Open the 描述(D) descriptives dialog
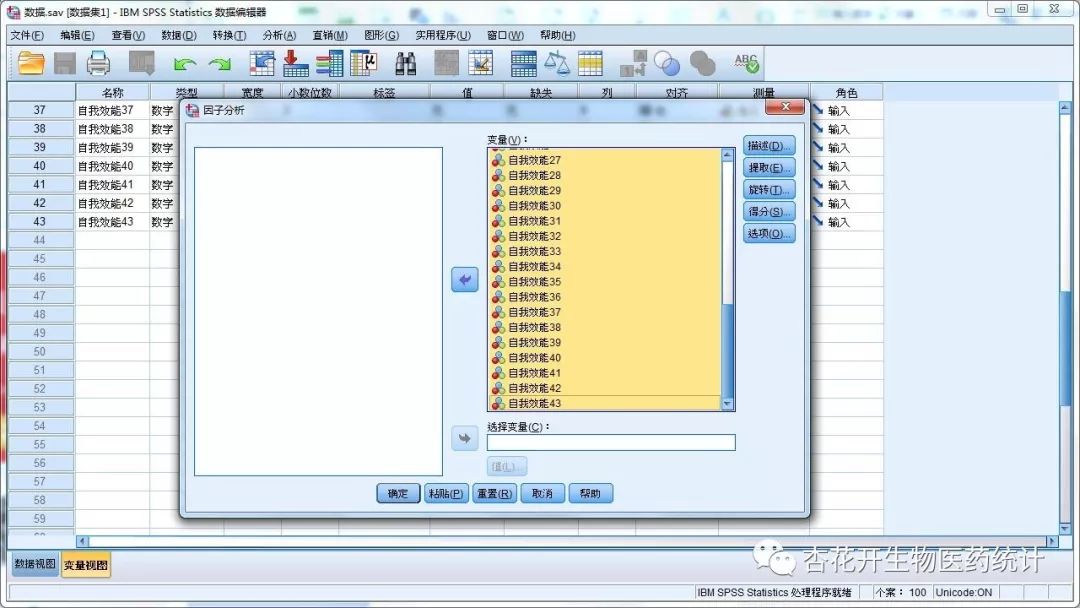Screen dimensions: 1080x608 click(x=766, y=145)
